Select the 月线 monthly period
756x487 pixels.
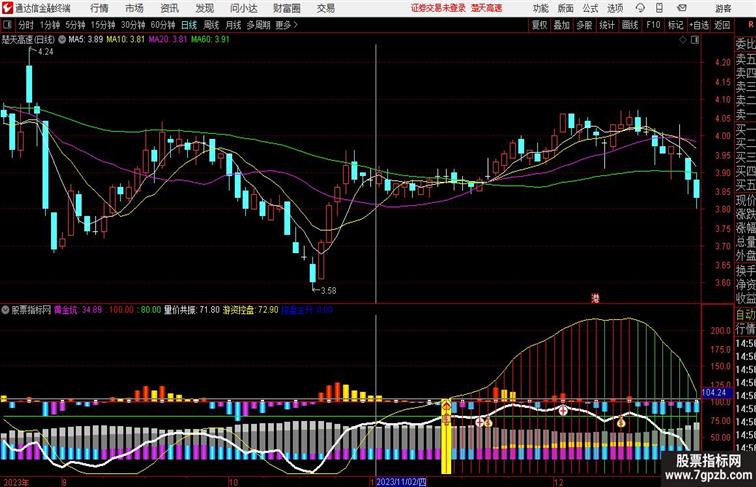click(x=233, y=25)
